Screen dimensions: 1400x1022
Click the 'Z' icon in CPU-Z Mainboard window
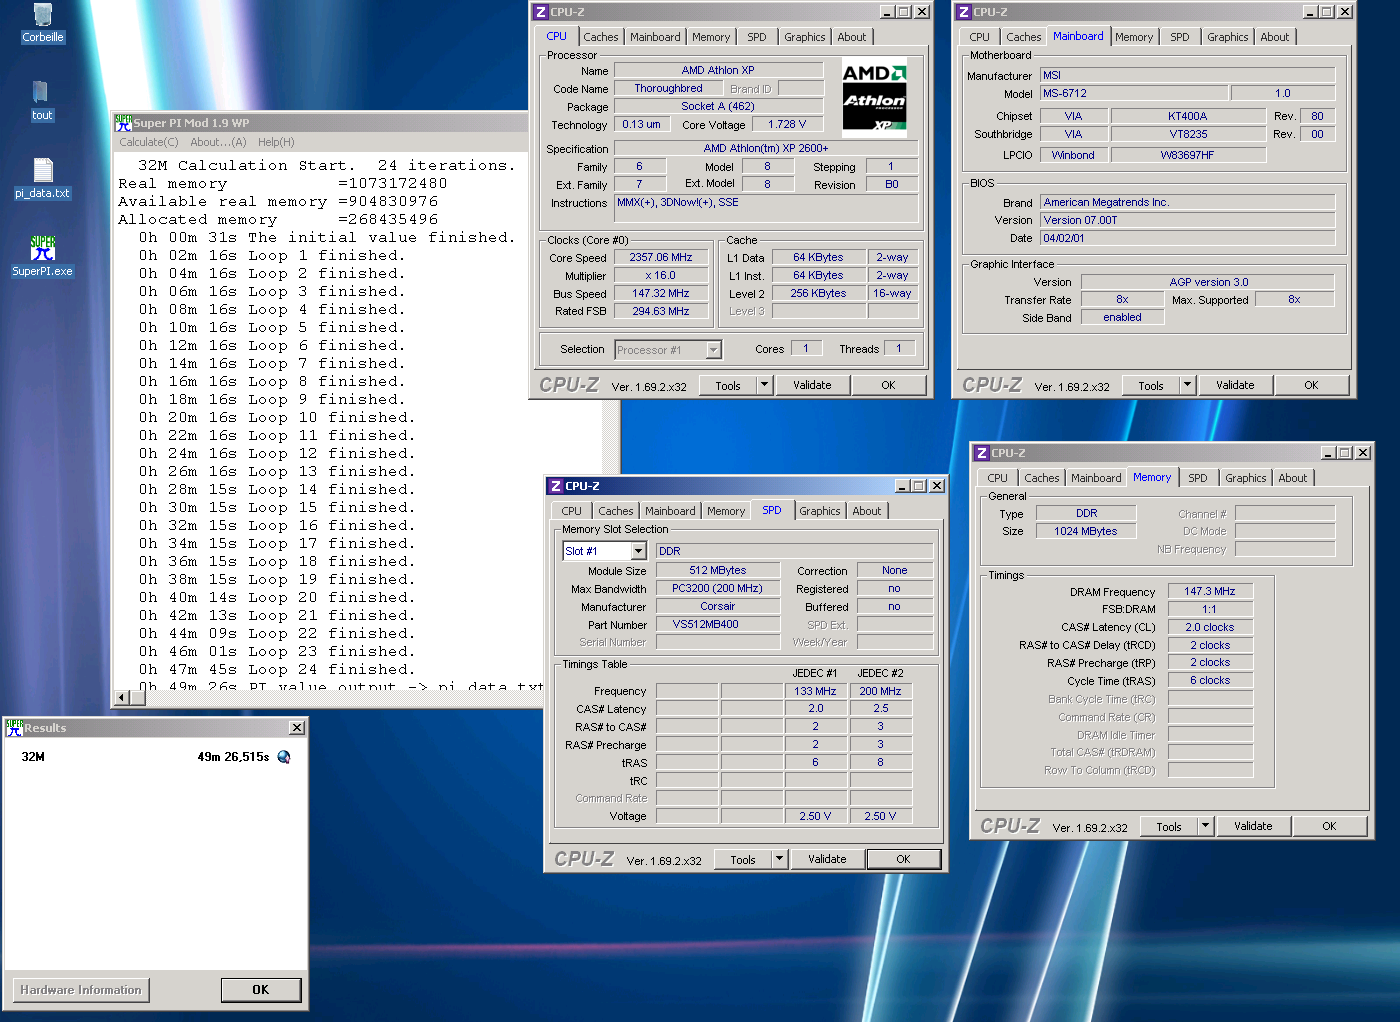tap(963, 12)
